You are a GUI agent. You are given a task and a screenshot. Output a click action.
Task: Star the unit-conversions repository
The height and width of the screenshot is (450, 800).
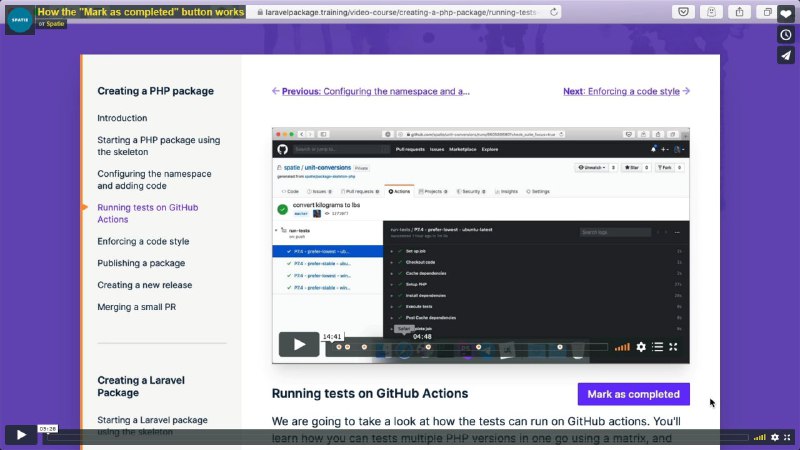point(632,167)
